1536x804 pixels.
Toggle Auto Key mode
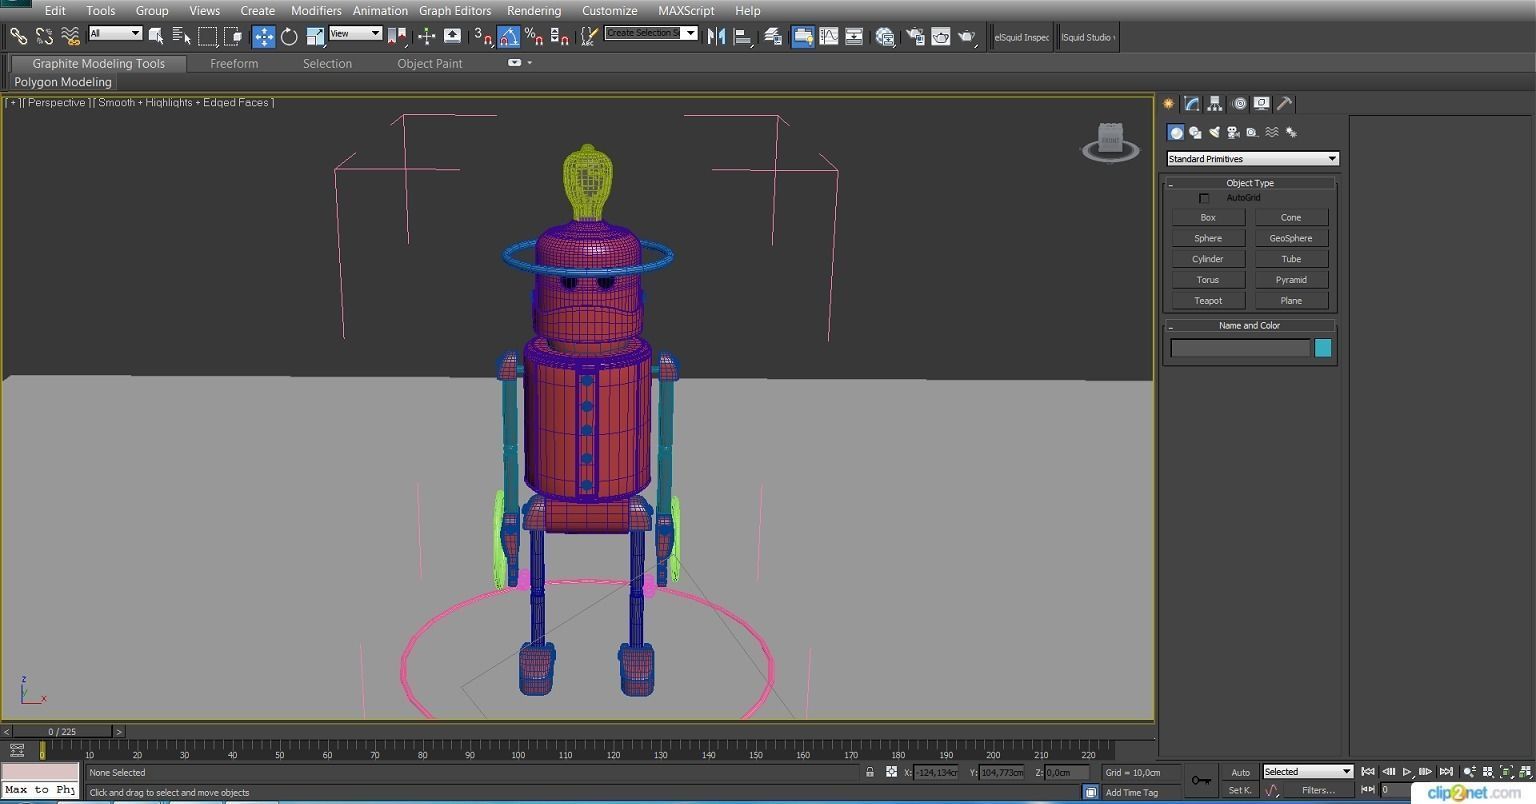1240,772
